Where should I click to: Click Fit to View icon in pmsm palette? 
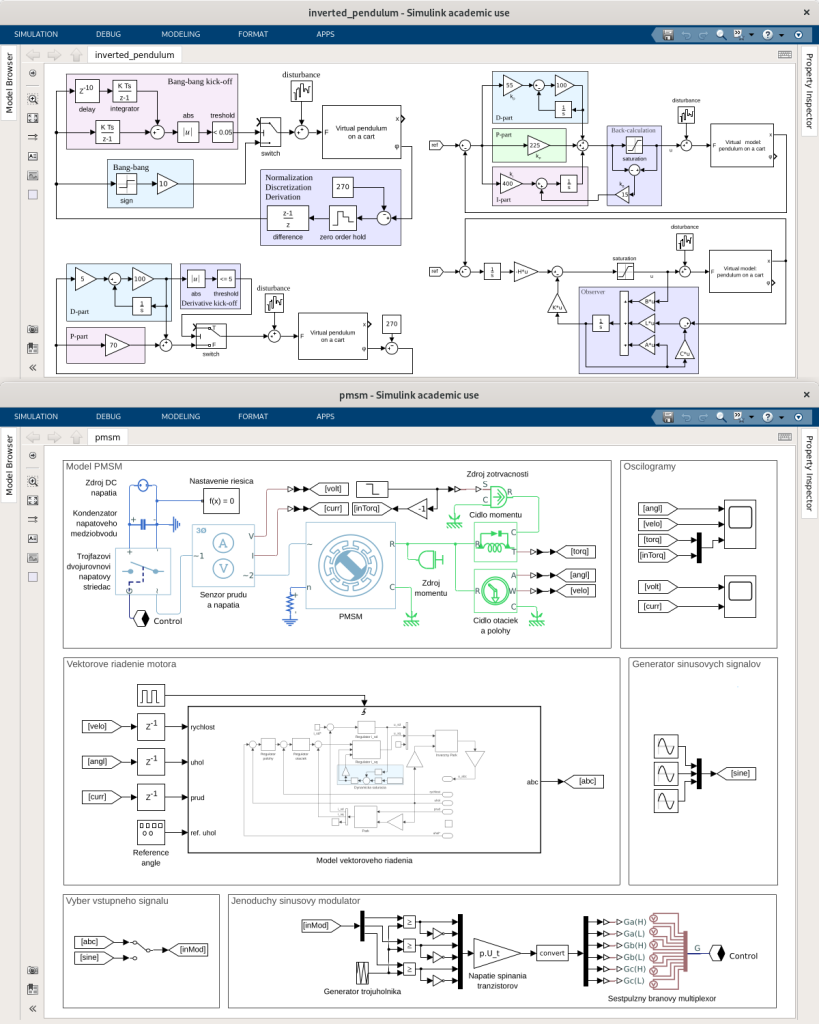[33, 499]
